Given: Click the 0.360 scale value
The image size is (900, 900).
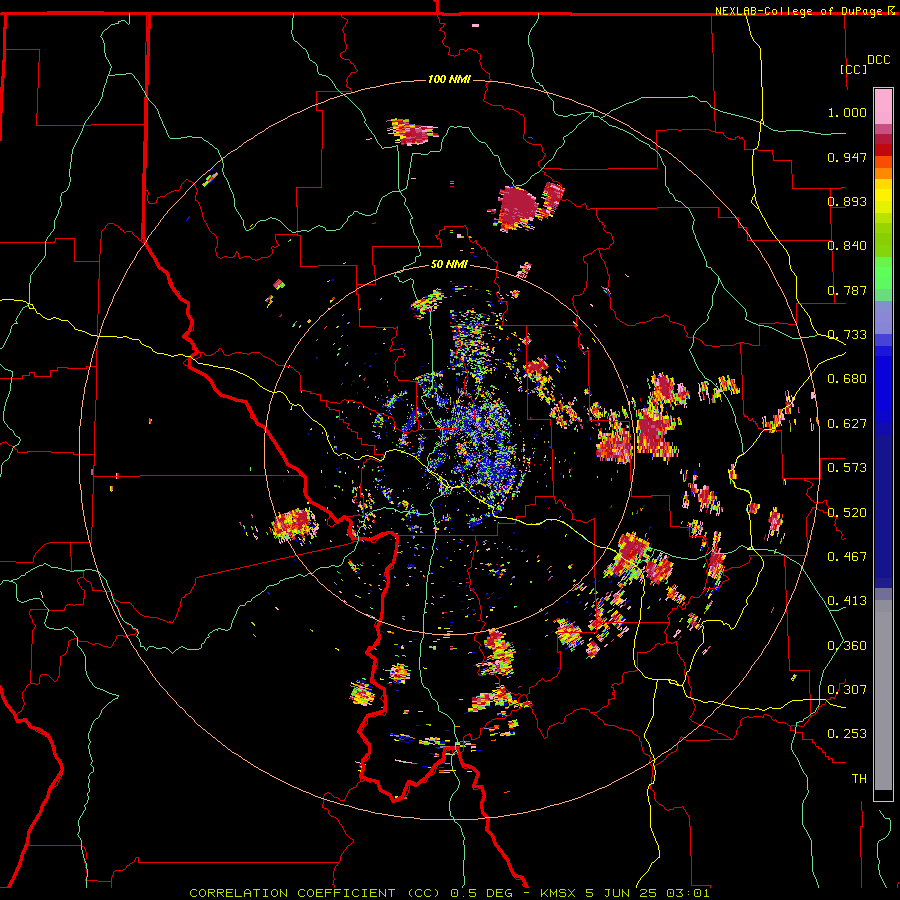Looking at the screenshot, I should (x=847, y=646).
